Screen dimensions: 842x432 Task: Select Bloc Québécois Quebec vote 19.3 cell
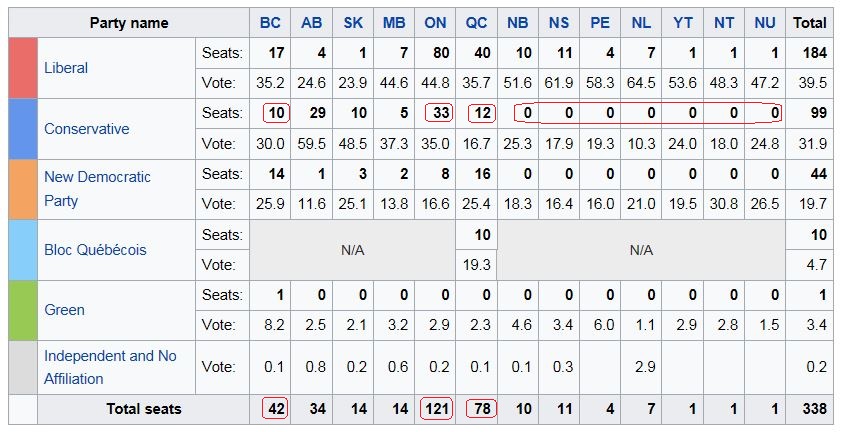pyautogui.click(x=477, y=265)
